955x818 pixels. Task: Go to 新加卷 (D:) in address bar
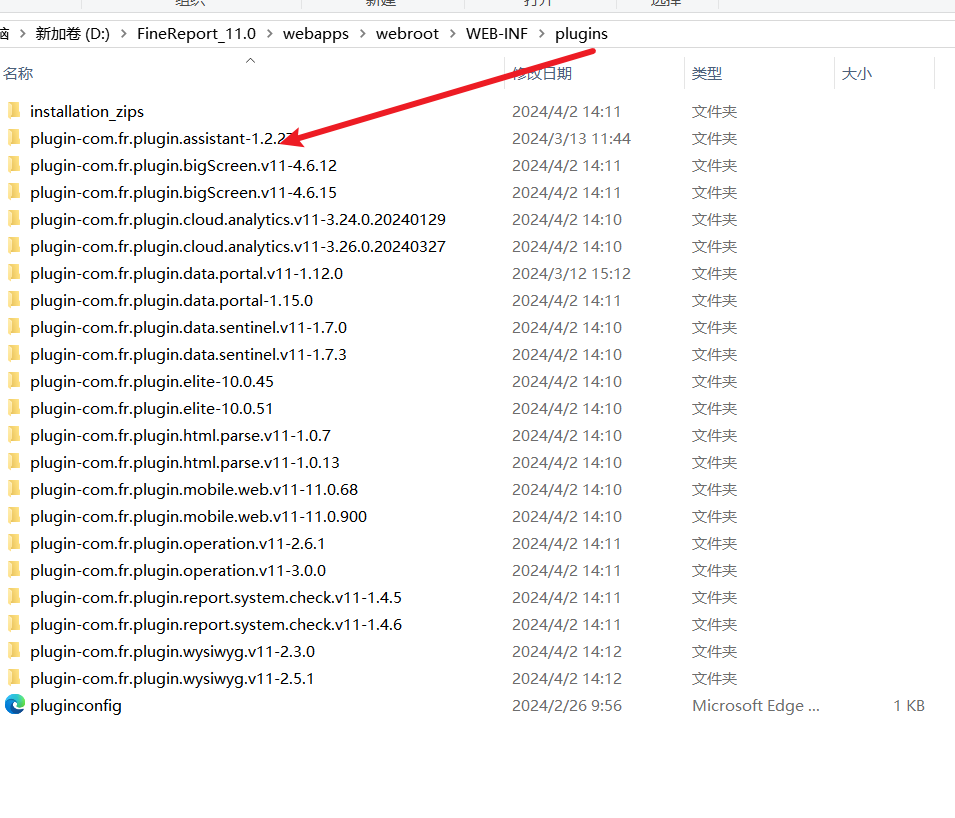click(x=72, y=33)
